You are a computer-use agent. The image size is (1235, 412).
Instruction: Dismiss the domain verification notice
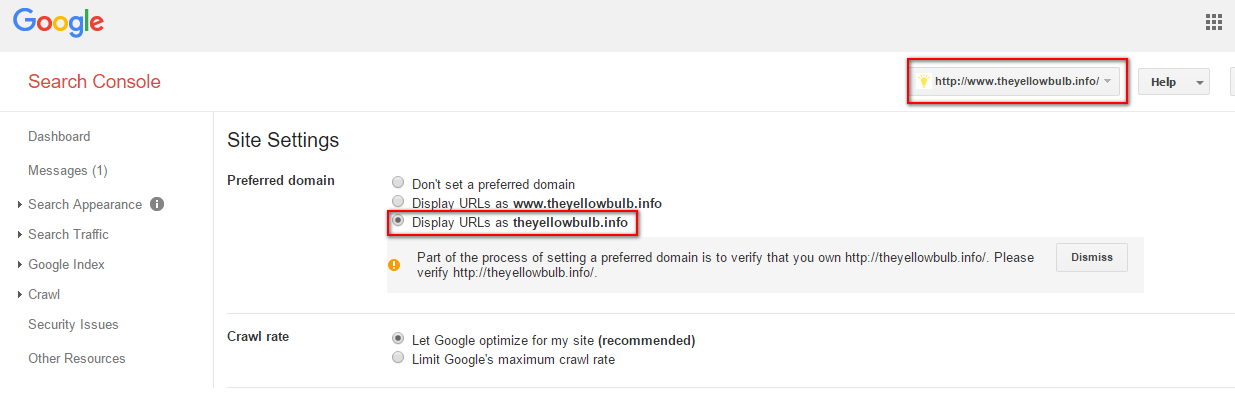tap(1091, 257)
